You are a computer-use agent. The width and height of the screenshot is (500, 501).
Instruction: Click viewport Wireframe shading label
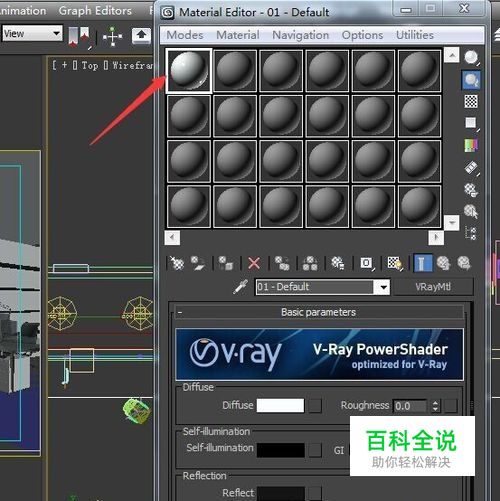click(133, 65)
